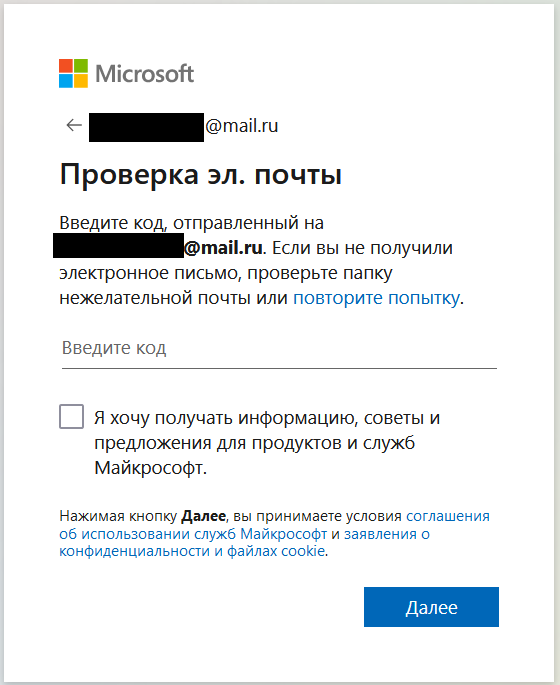Image resolution: width=560 pixels, height=685 pixels.
Task: Open "заявления о конфиденциальности и файлах cookie" link
Action: click(x=245, y=543)
